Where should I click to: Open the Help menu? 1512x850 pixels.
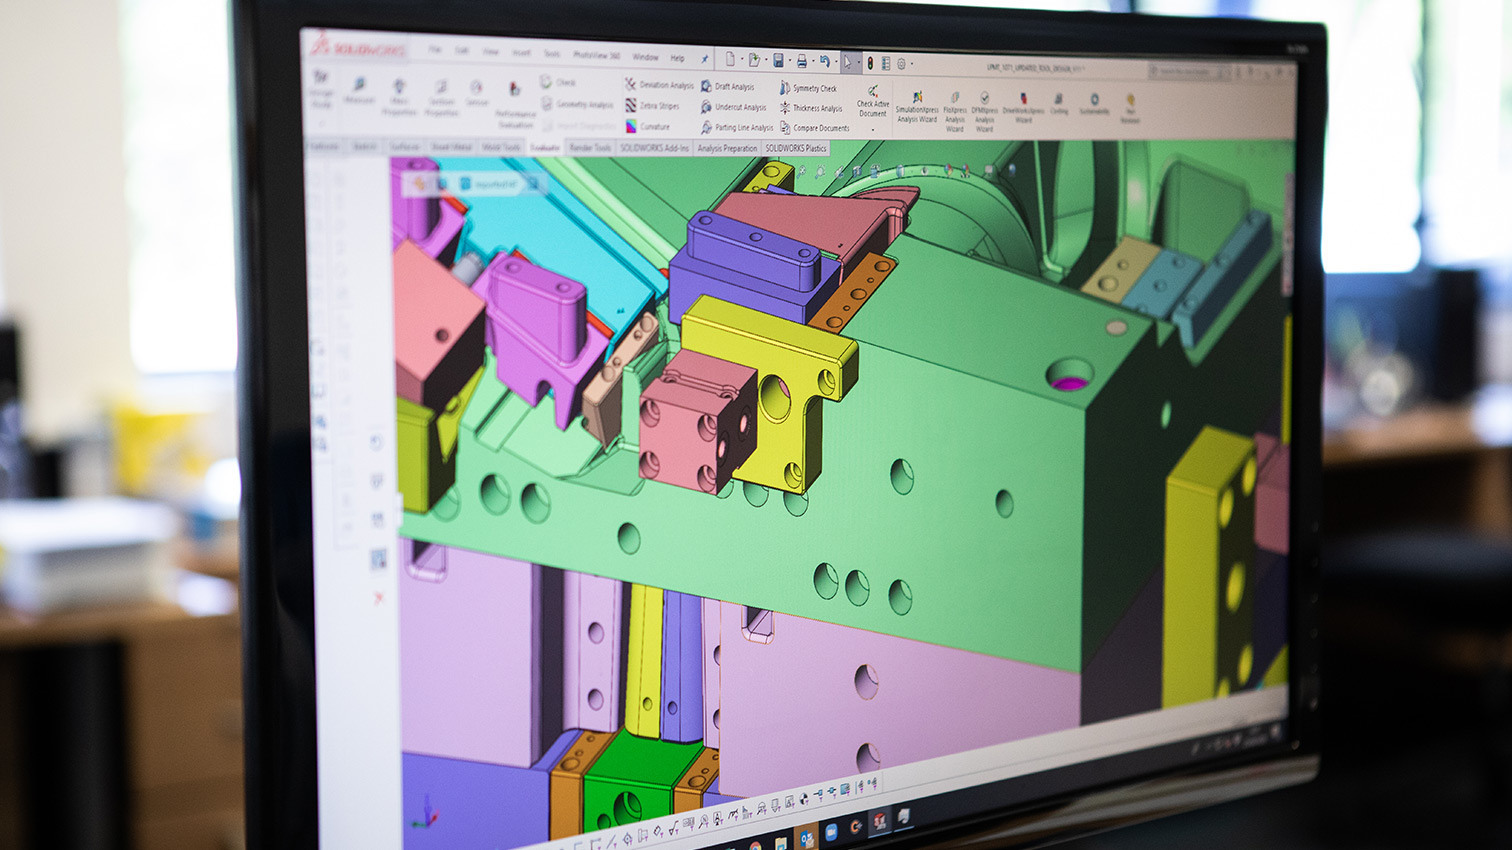pos(677,57)
